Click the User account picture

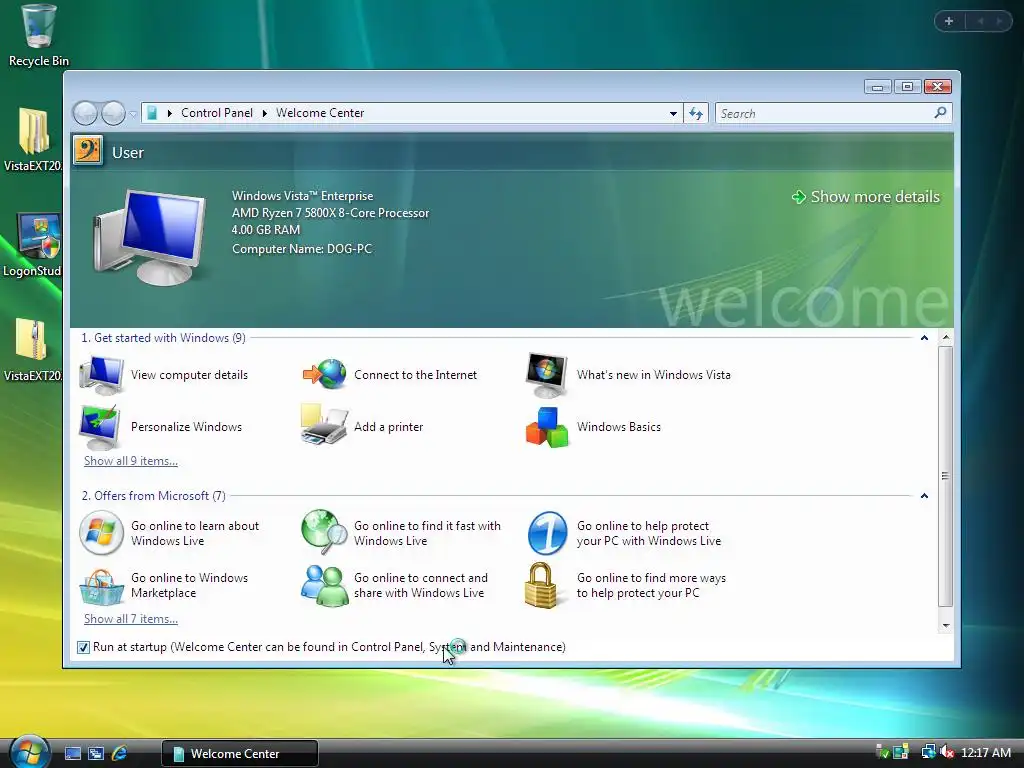click(x=88, y=152)
